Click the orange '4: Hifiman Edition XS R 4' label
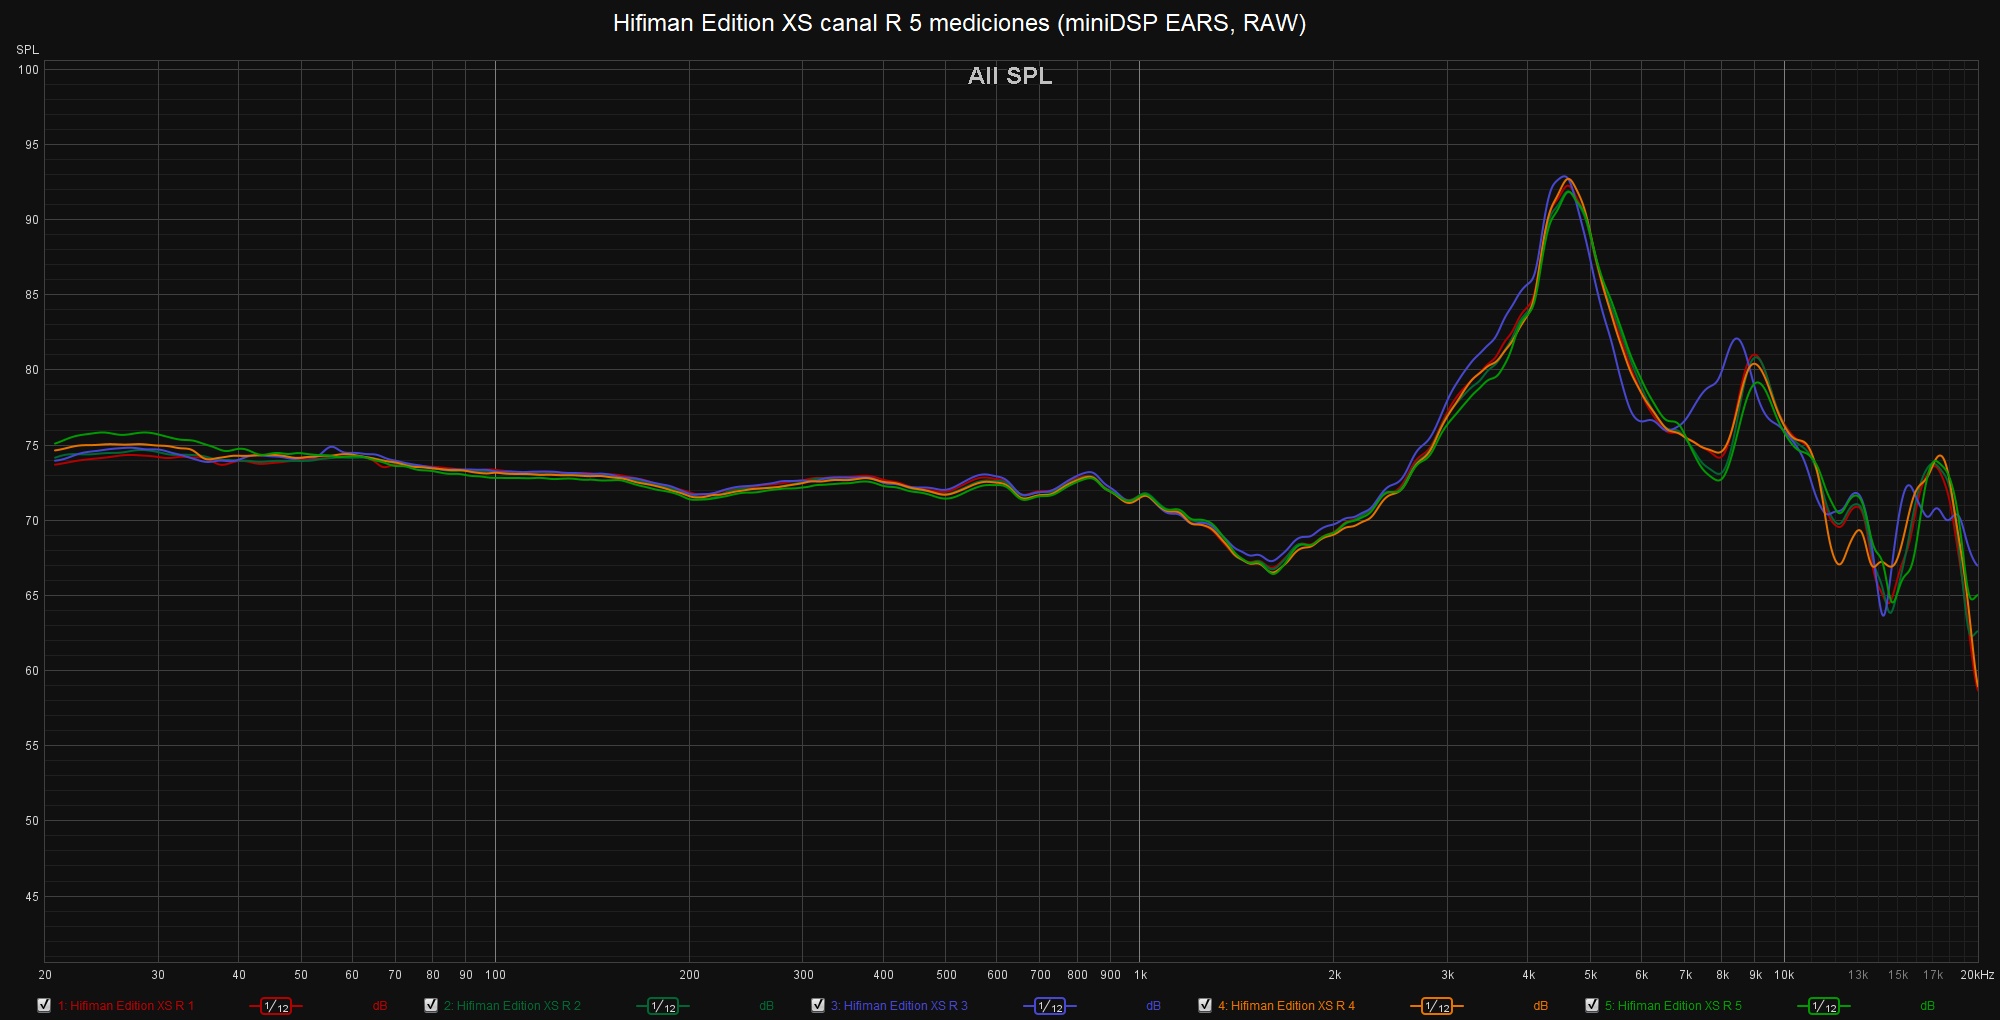 [x=1286, y=1006]
